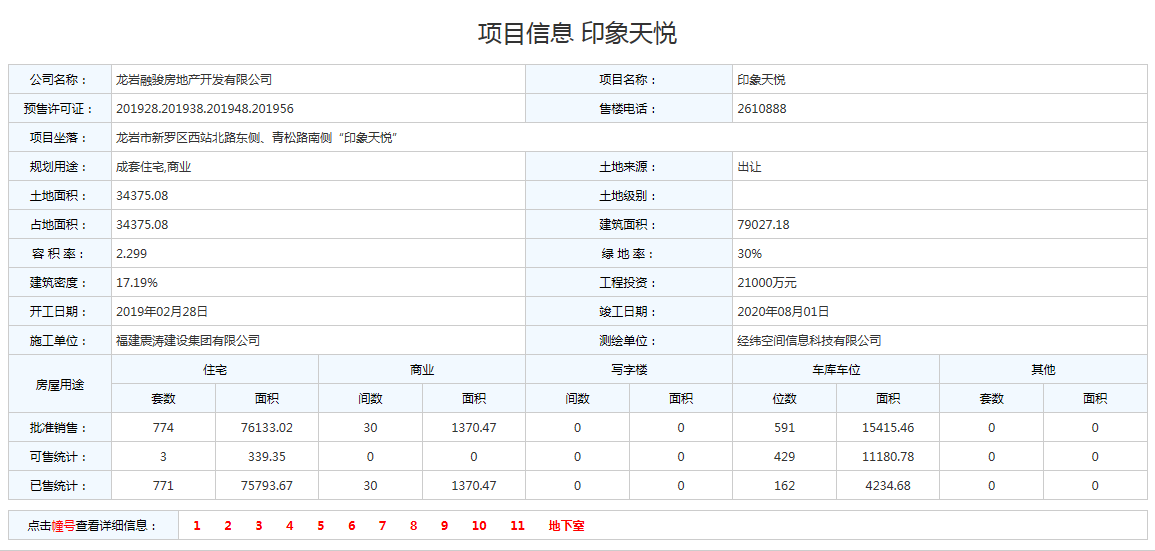Screen dimensions: 1155x551
Task: Click sold residential units 771
Action: (163, 485)
